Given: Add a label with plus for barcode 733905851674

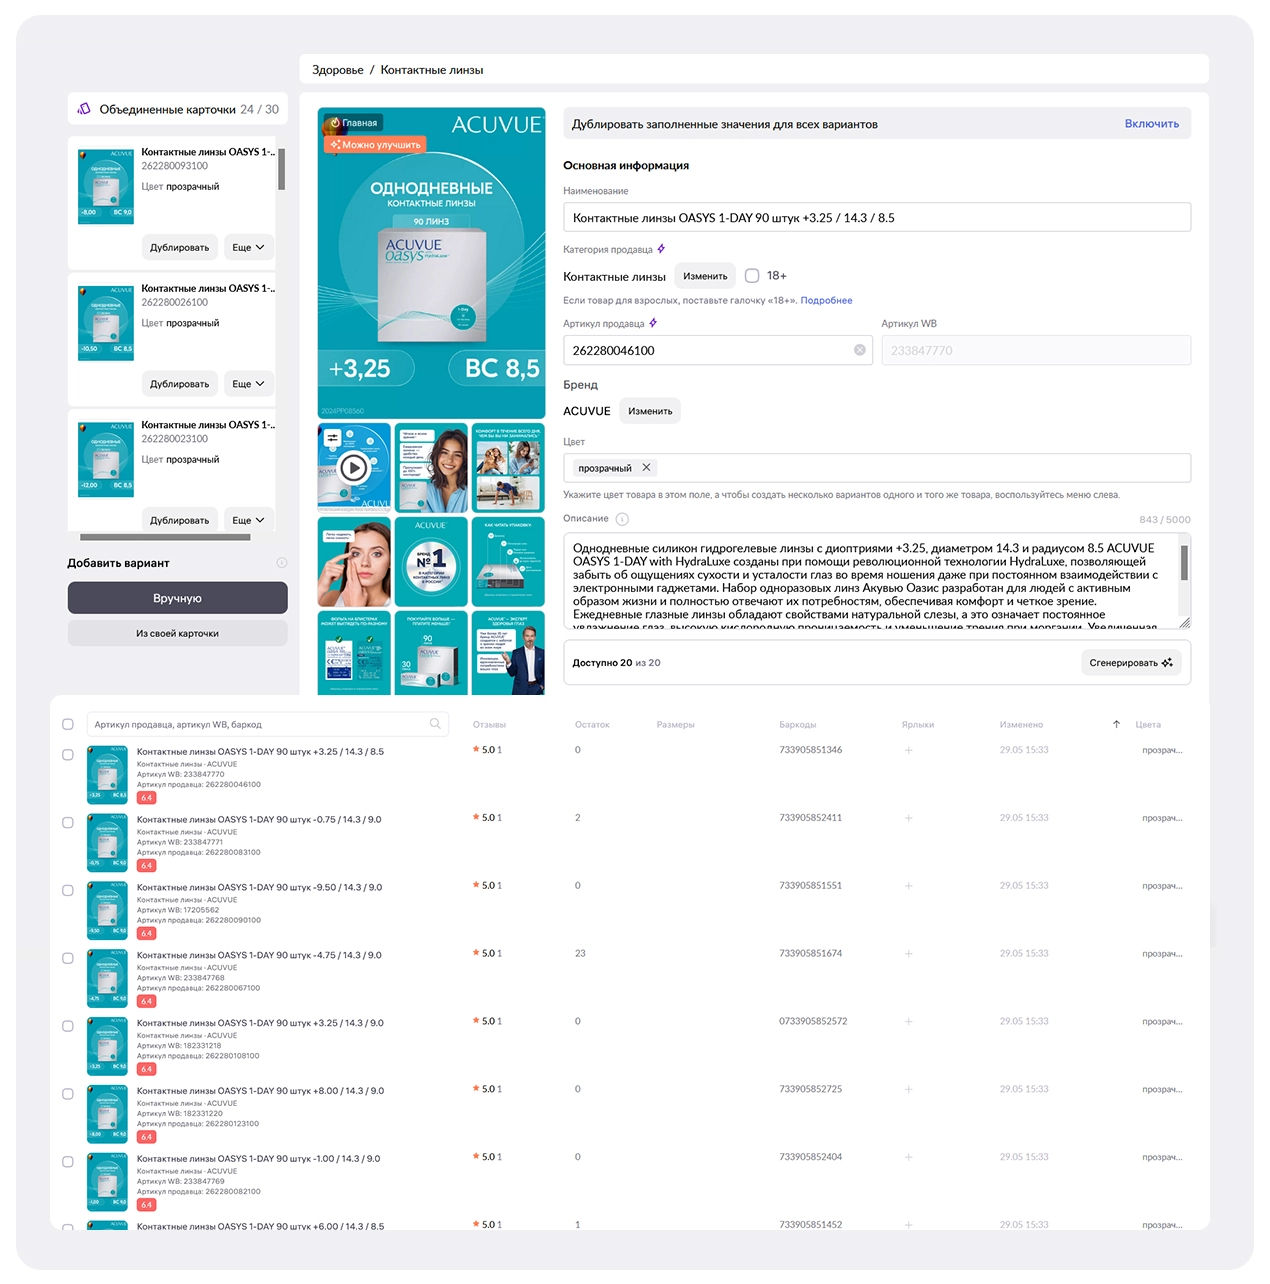Looking at the screenshot, I should pyautogui.click(x=908, y=954).
